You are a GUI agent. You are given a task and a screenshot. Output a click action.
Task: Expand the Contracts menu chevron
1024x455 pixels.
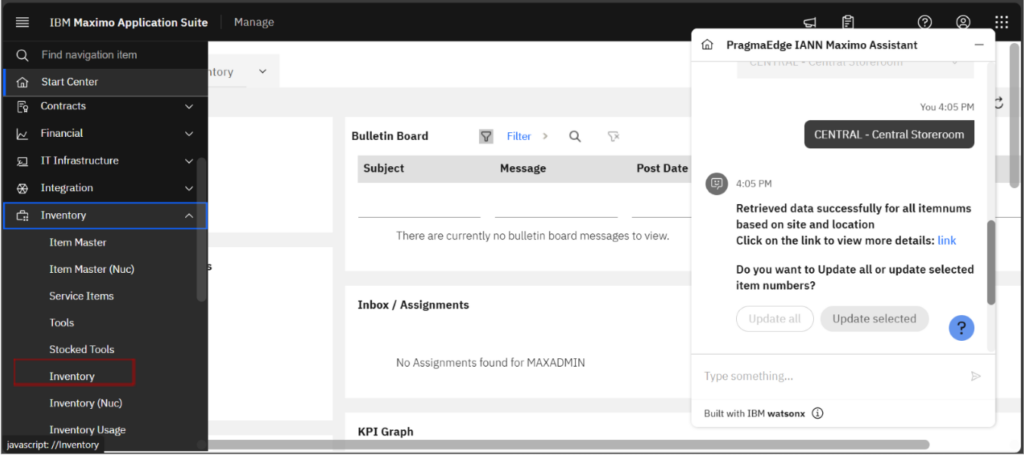(189, 106)
